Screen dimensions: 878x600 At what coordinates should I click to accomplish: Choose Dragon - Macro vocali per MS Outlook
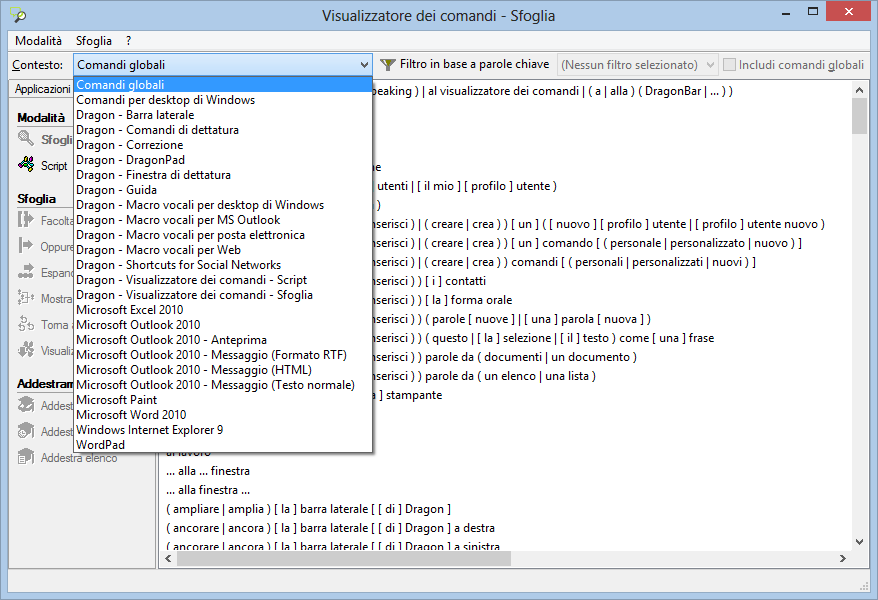[x=223, y=220]
